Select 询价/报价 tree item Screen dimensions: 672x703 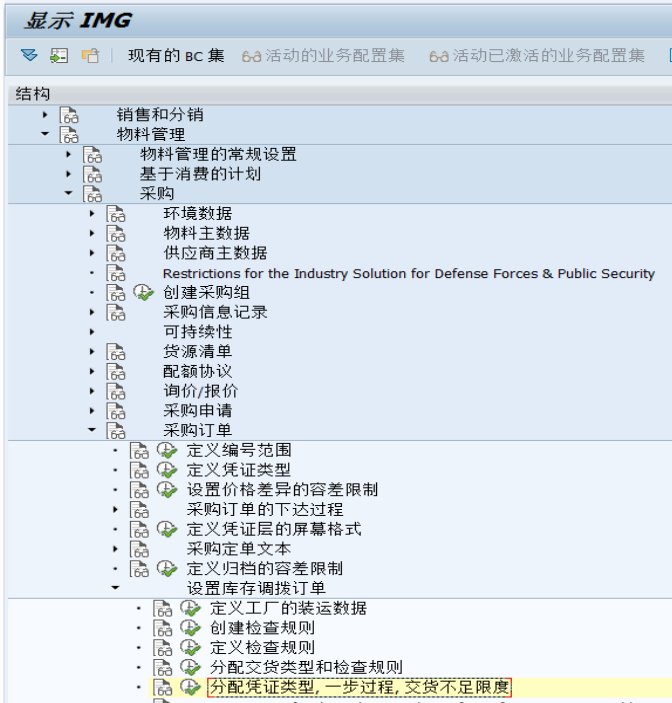tap(200, 391)
